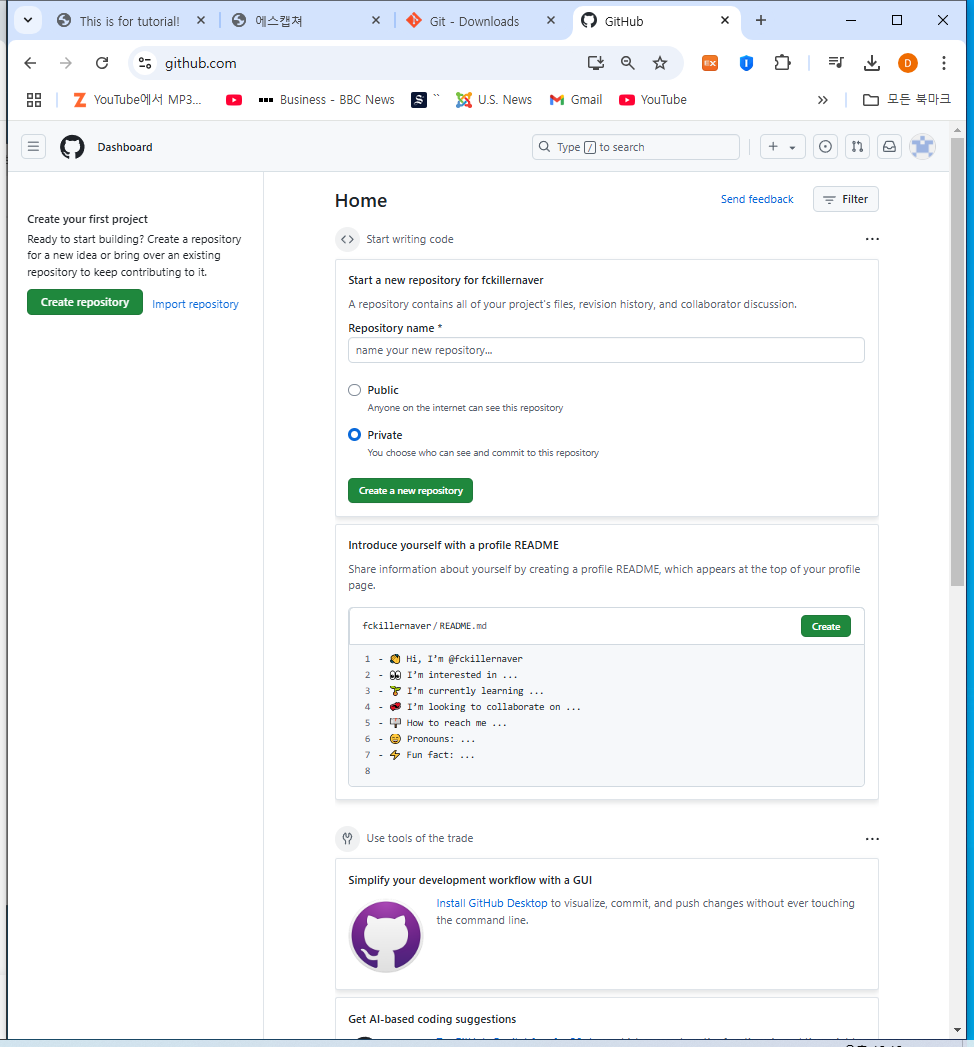Open a new browser tab
Image resolution: width=974 pixels, height=1047 pixels.
[x=760, y=20]
